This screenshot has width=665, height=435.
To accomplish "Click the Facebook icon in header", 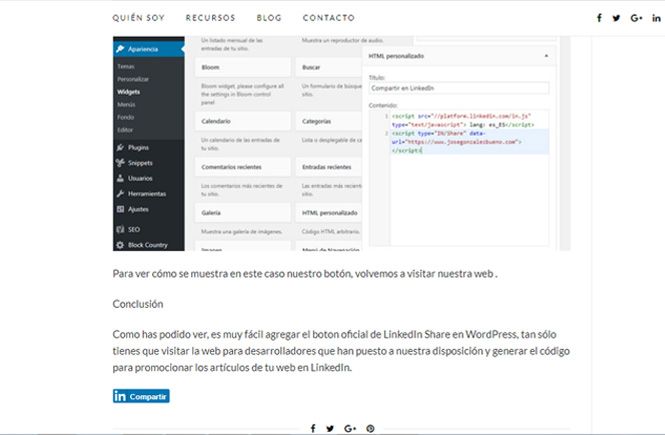I will (599, 18).
